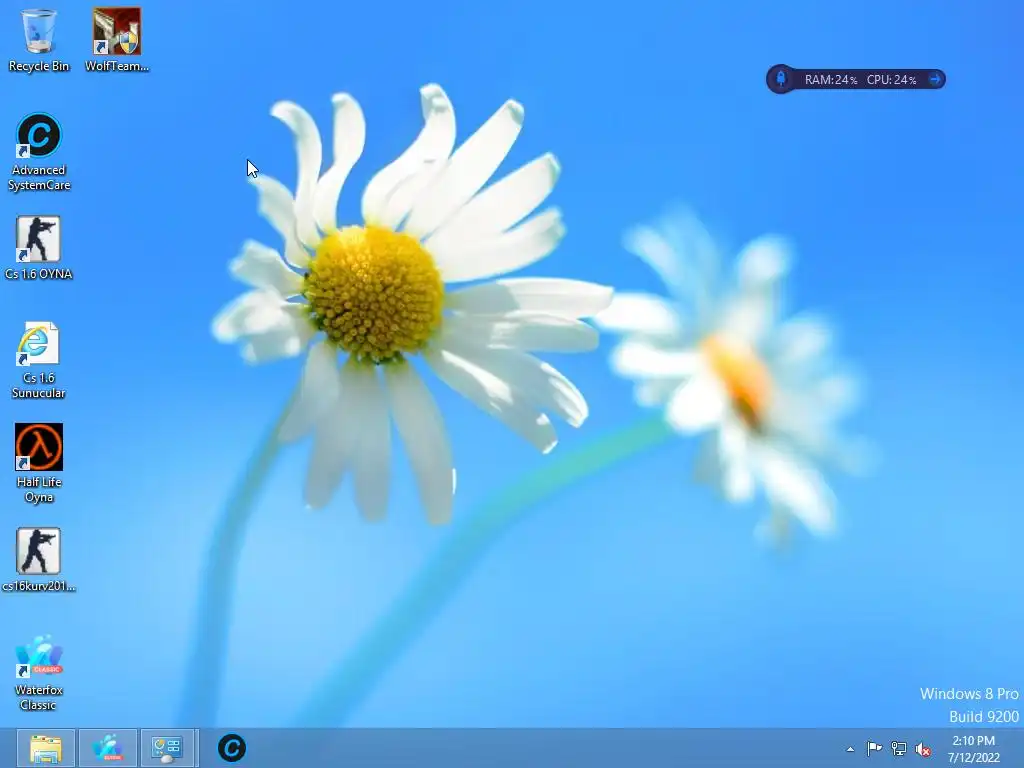Select the Cs 1.6 Sunucular shortcut
1024x768 pixels.
[x=39, y=360]
